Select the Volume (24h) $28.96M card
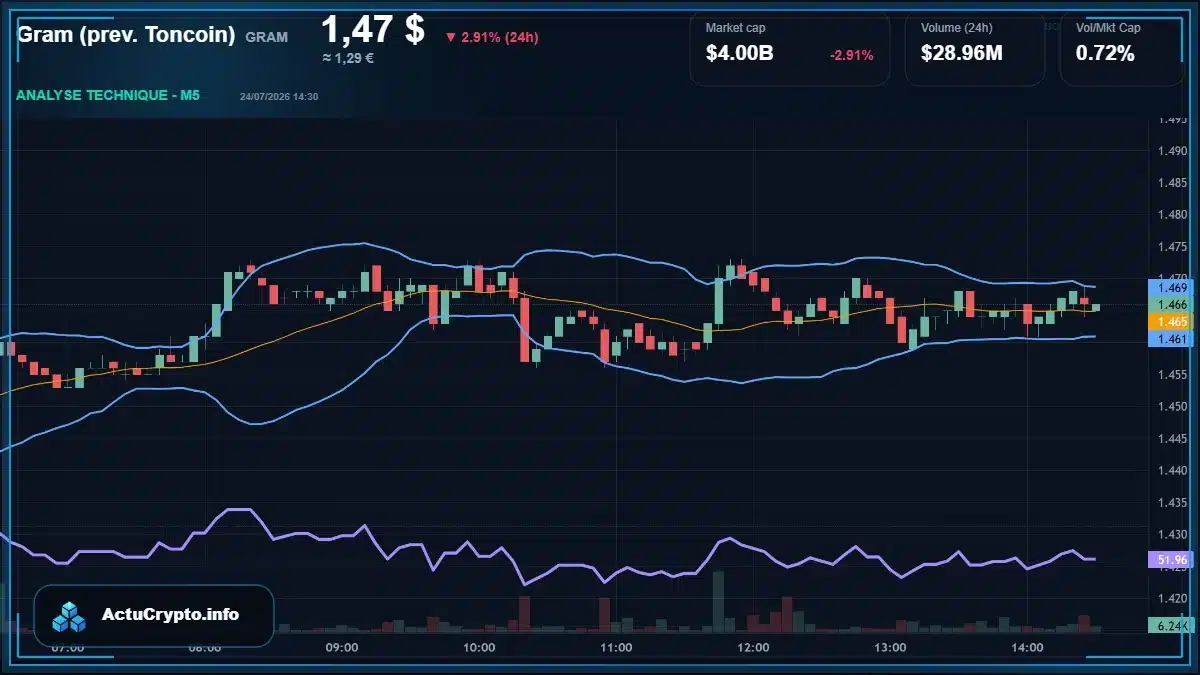Screen dimensions: 1200x675 tap(975, 48)
